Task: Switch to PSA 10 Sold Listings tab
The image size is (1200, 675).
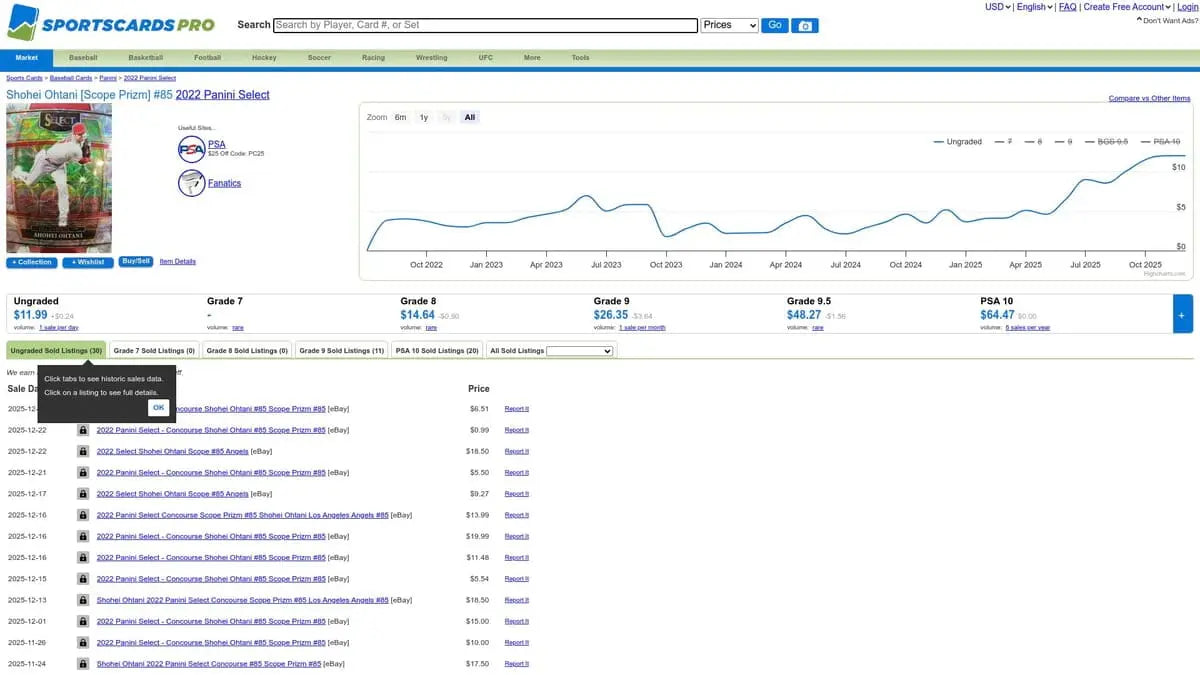Action: (437, 351)
